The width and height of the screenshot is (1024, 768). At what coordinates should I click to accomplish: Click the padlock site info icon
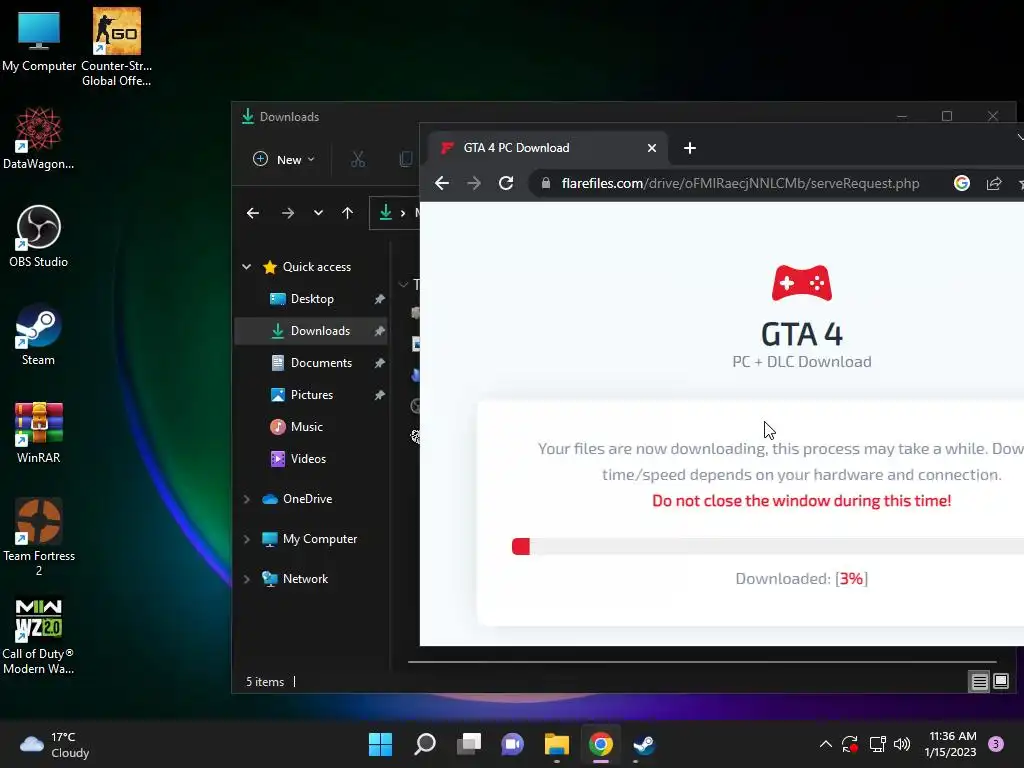546,184
